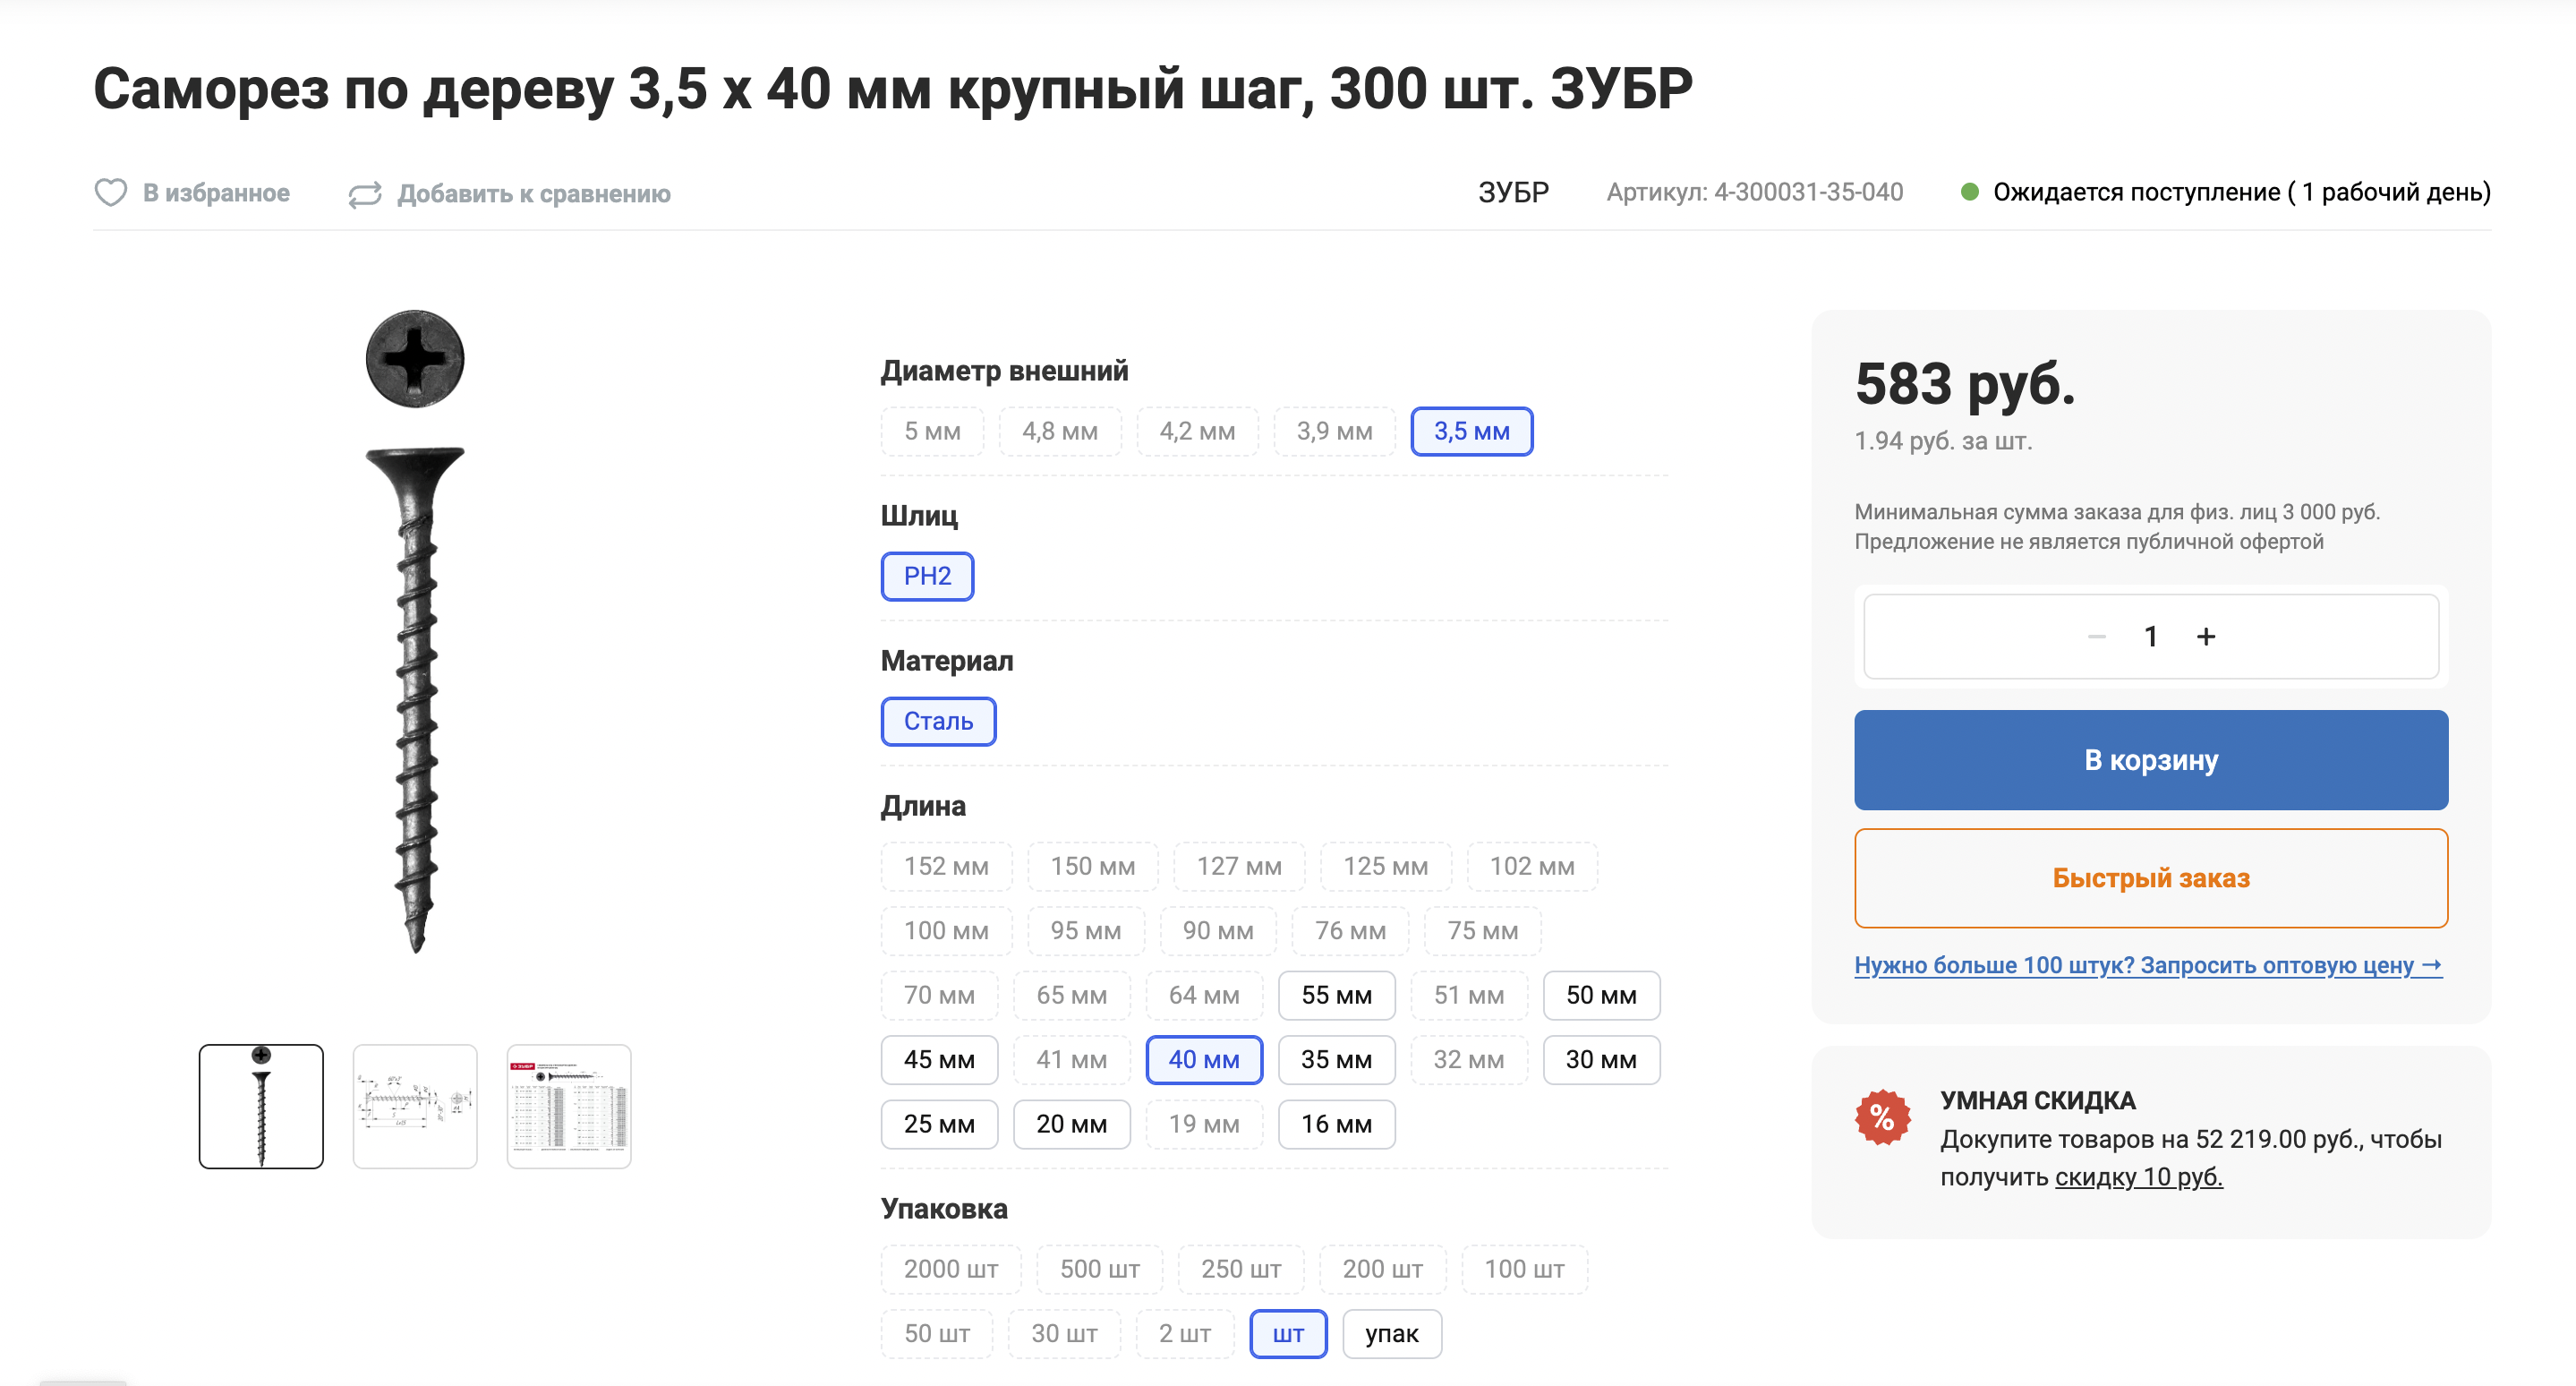Pick packaging 500 шт
Viewport: 2576px width, 1386px height.
[x=1099, y=1269]
